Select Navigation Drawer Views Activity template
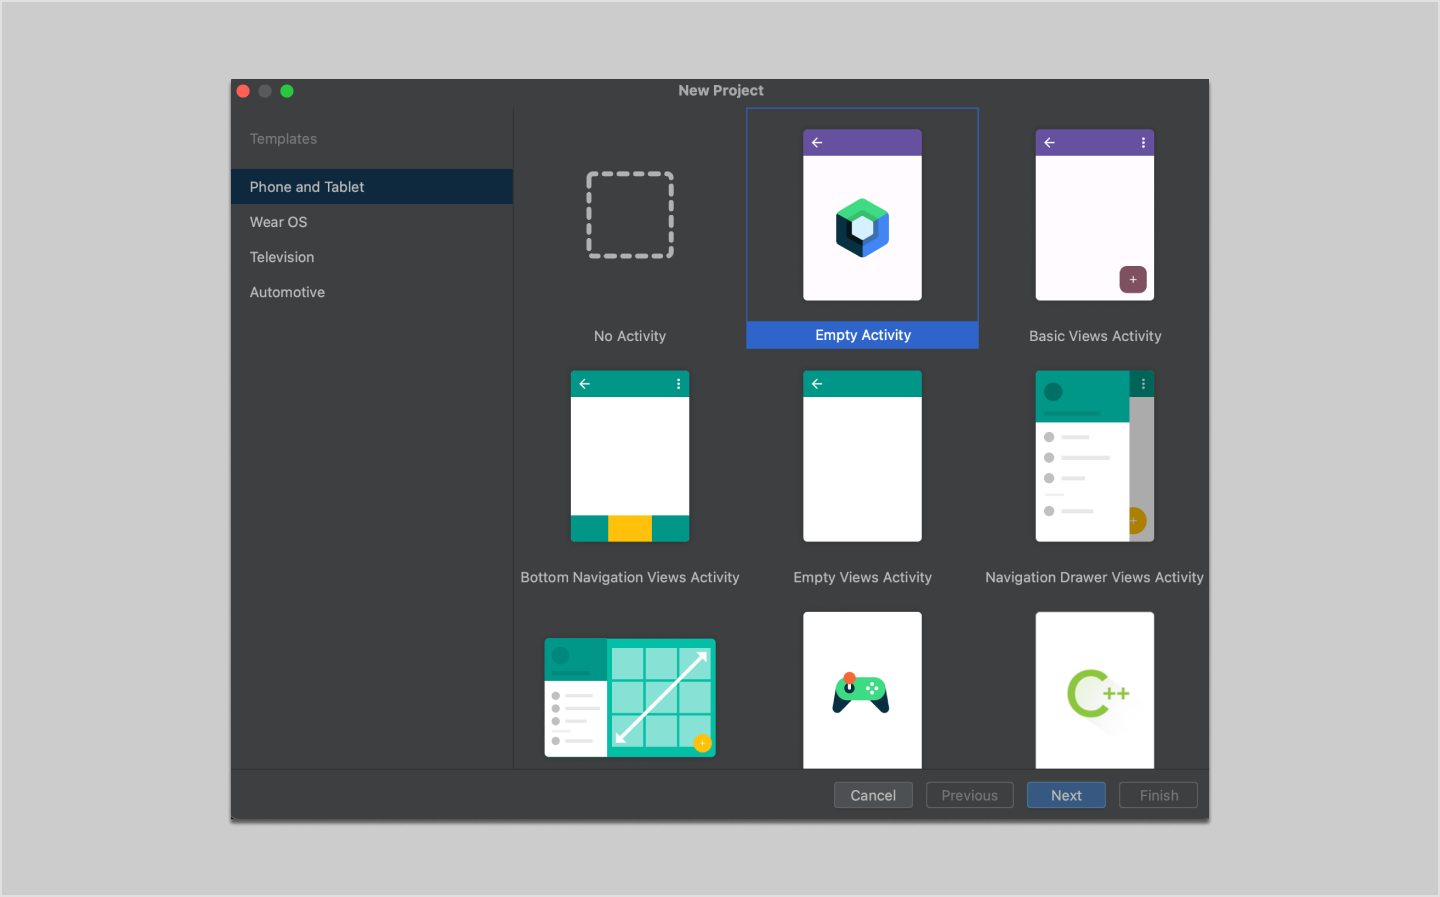 [x=1094, y=456]
